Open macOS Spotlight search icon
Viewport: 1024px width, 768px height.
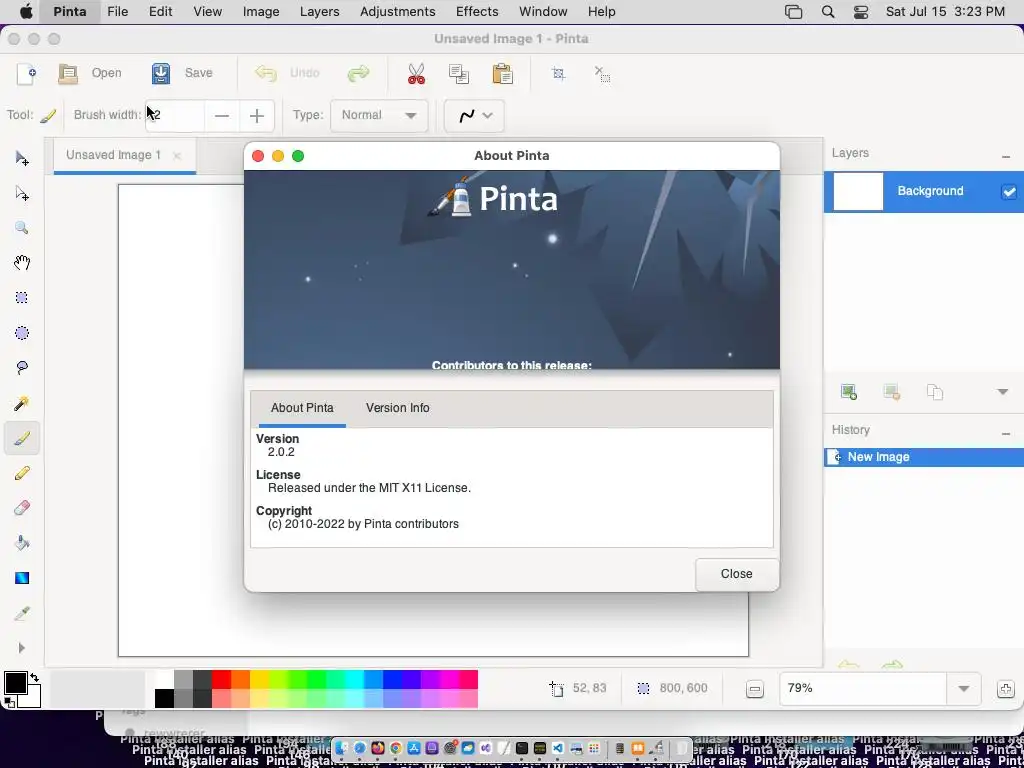pyautogui.click(x=828, y=12)
